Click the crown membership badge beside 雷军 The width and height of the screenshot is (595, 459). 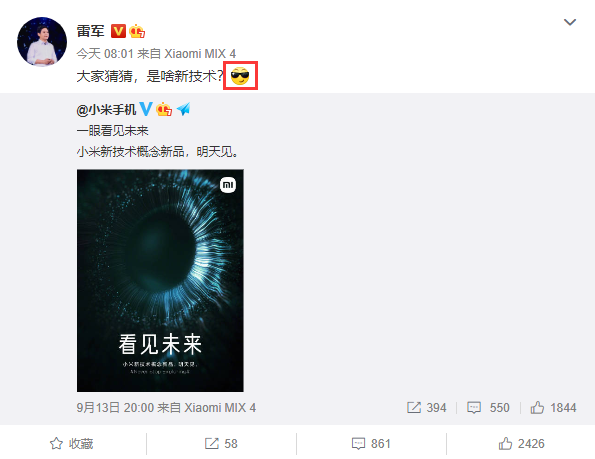(137, 31)
